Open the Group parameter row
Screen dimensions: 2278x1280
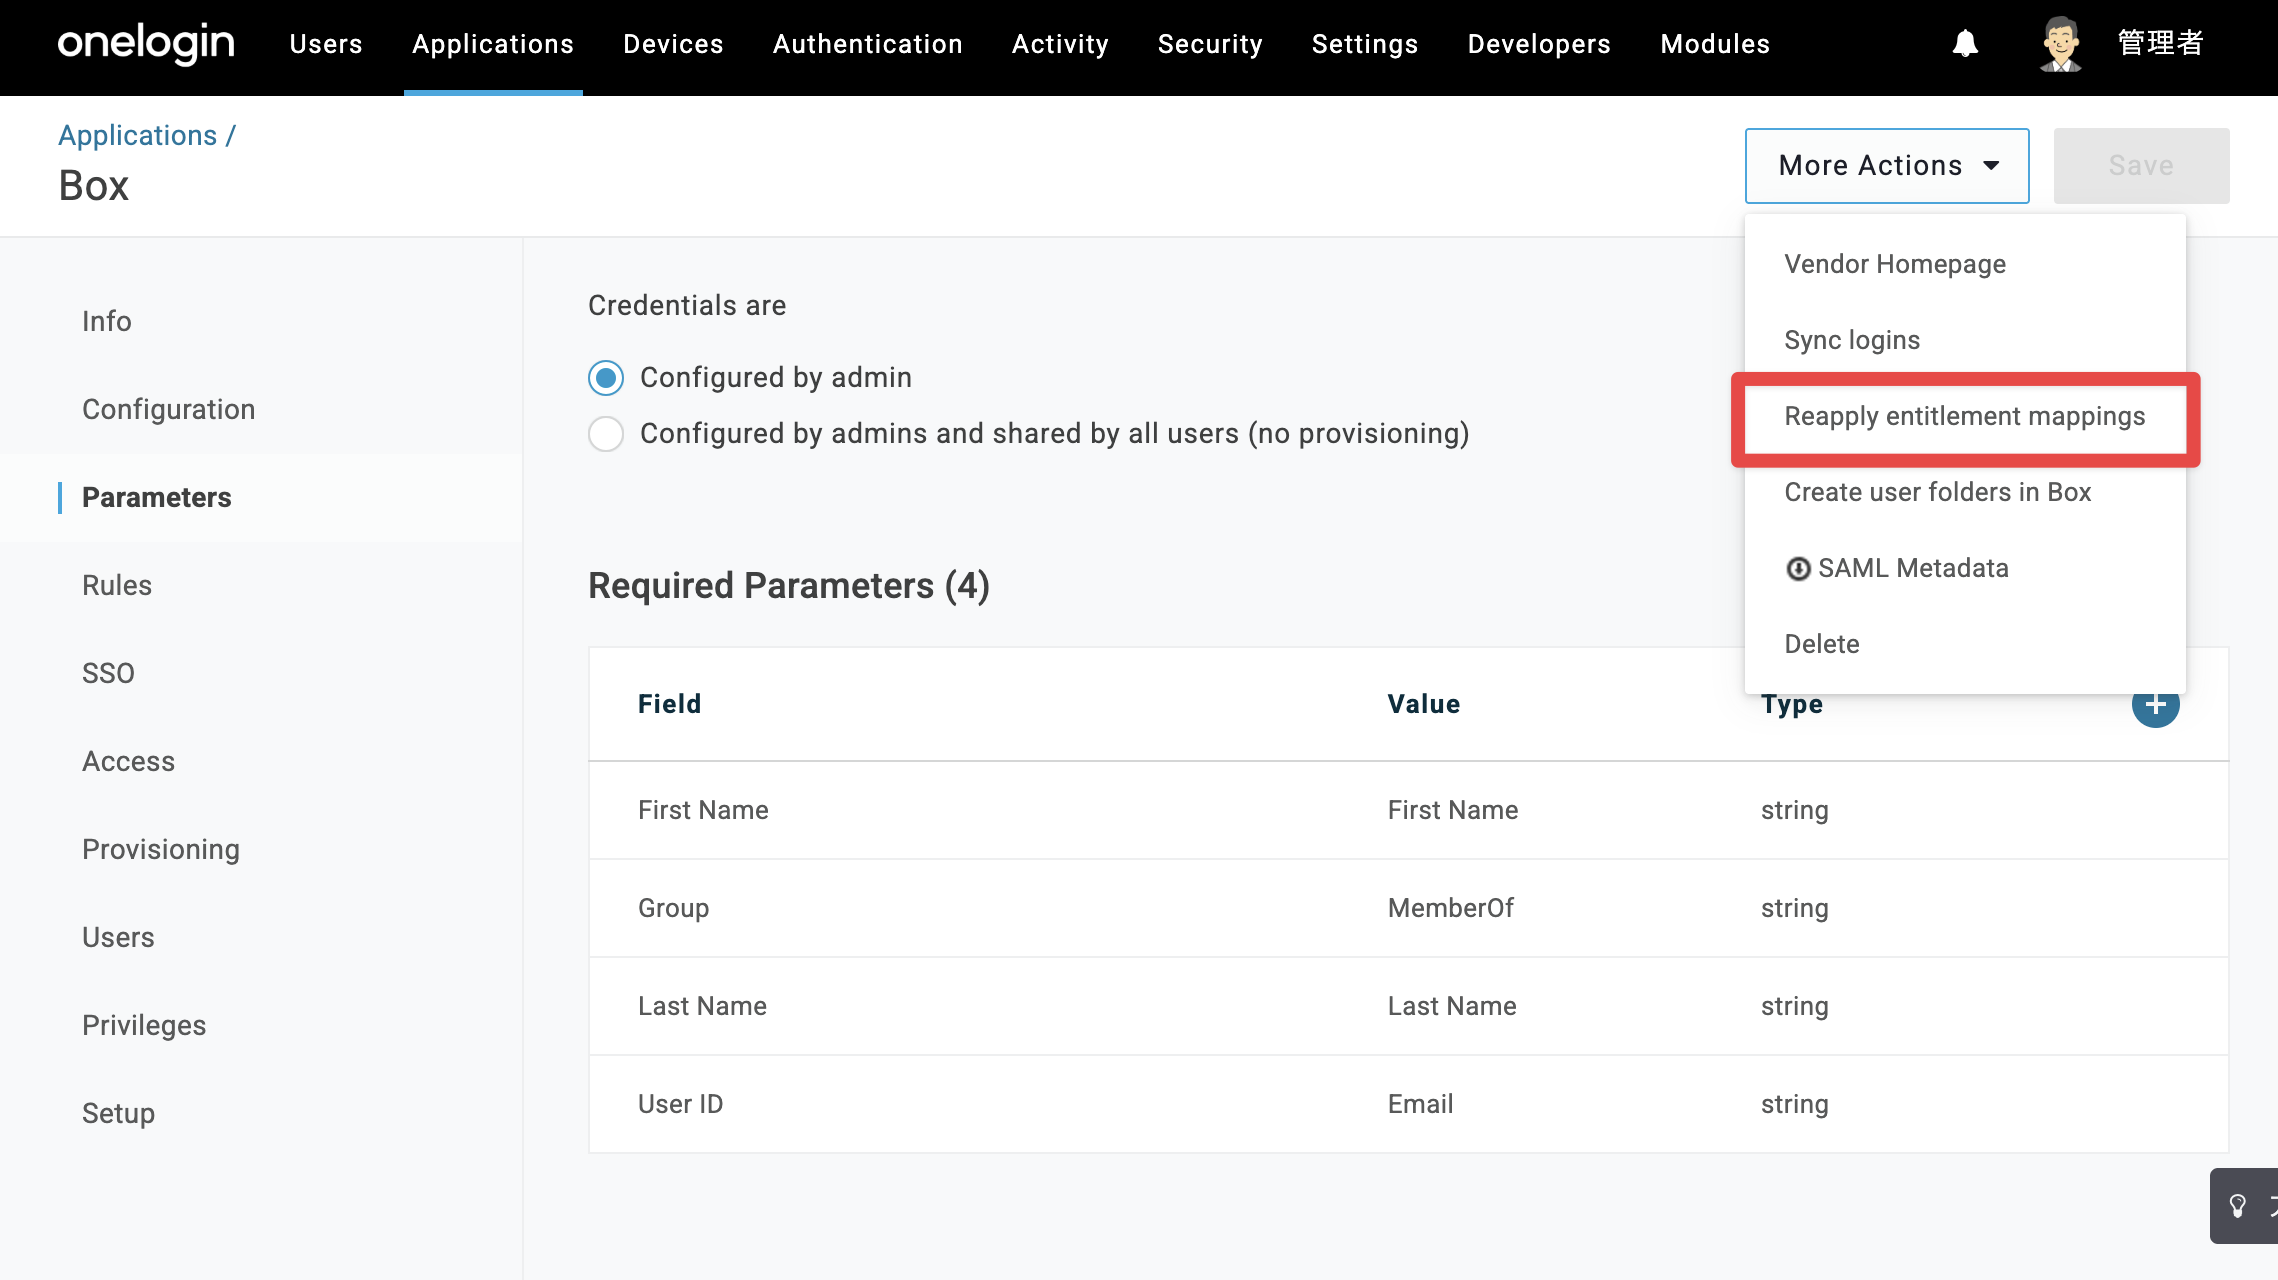coord(1408,908)
